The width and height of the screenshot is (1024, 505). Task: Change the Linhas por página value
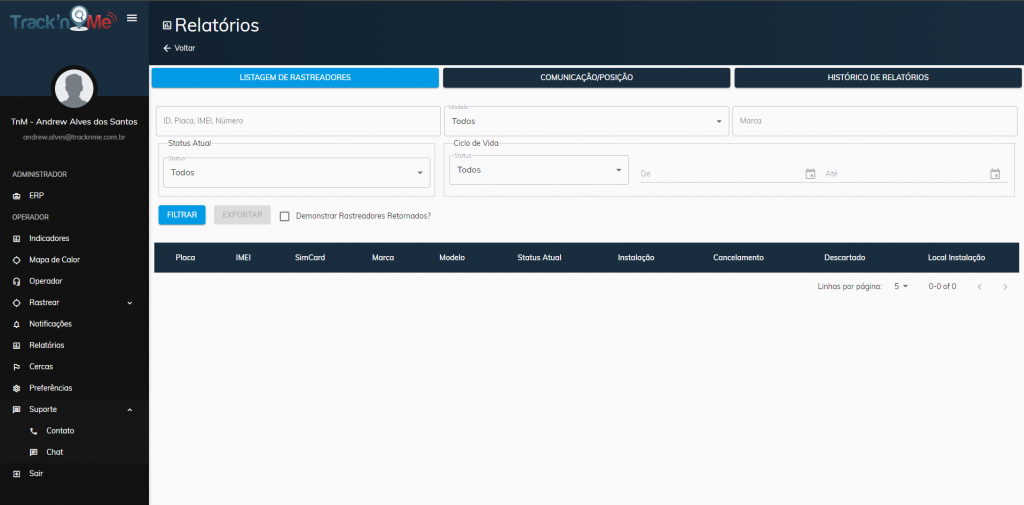coord(901,286)
